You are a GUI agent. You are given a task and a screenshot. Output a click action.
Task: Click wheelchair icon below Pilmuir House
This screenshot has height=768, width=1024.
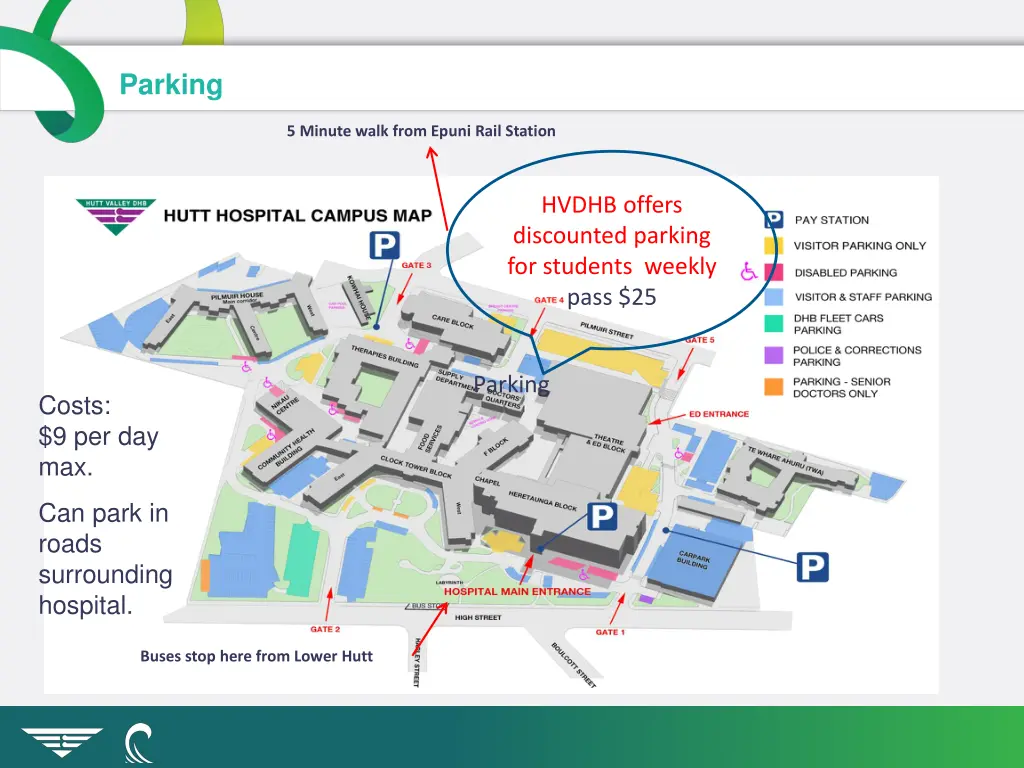point(247,367)
